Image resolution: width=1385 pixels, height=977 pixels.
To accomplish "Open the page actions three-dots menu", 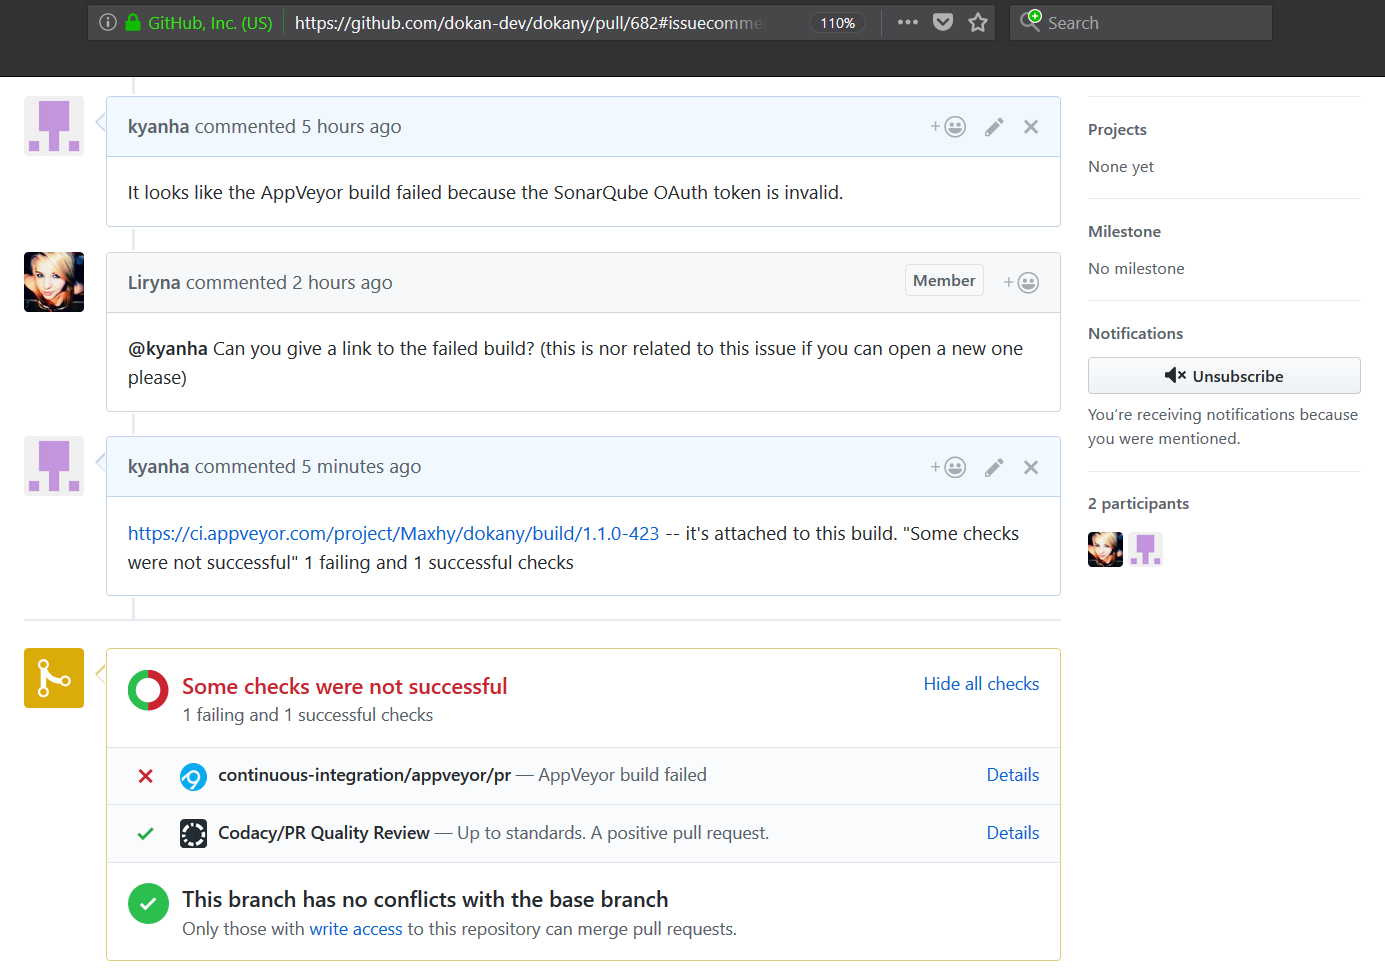I will click(908, 22).
